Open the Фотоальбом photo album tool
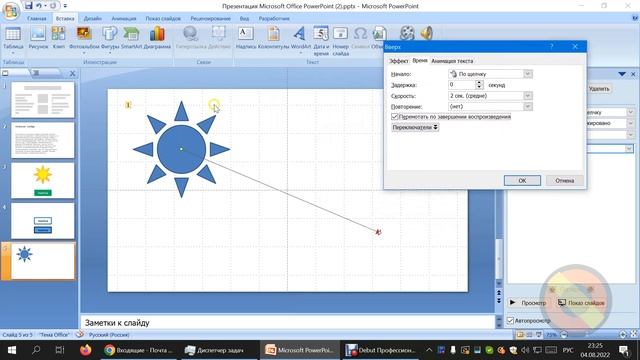 (x=84, y=40)
